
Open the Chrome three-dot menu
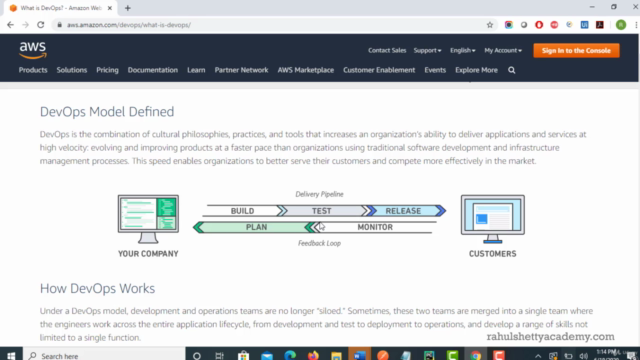tap(636, 25)
